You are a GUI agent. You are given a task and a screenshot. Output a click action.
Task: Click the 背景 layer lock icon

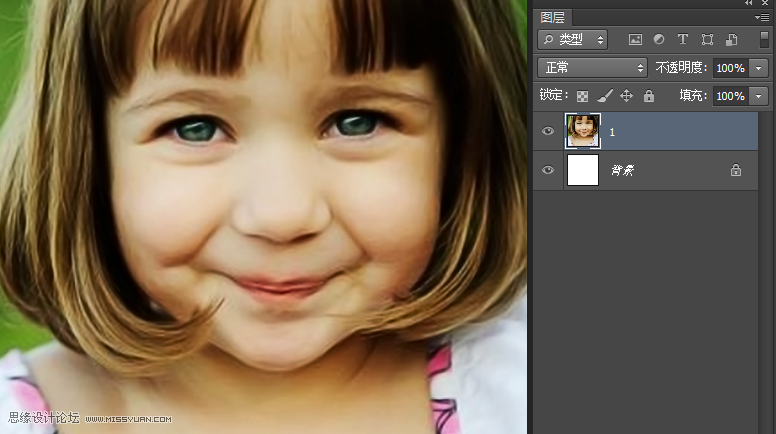click(736, 170)
